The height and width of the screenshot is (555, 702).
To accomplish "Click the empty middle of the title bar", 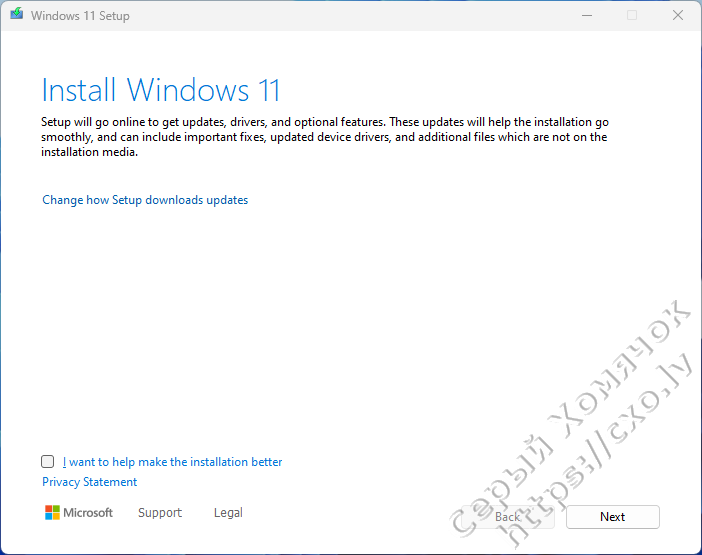I will coord(350,16).
